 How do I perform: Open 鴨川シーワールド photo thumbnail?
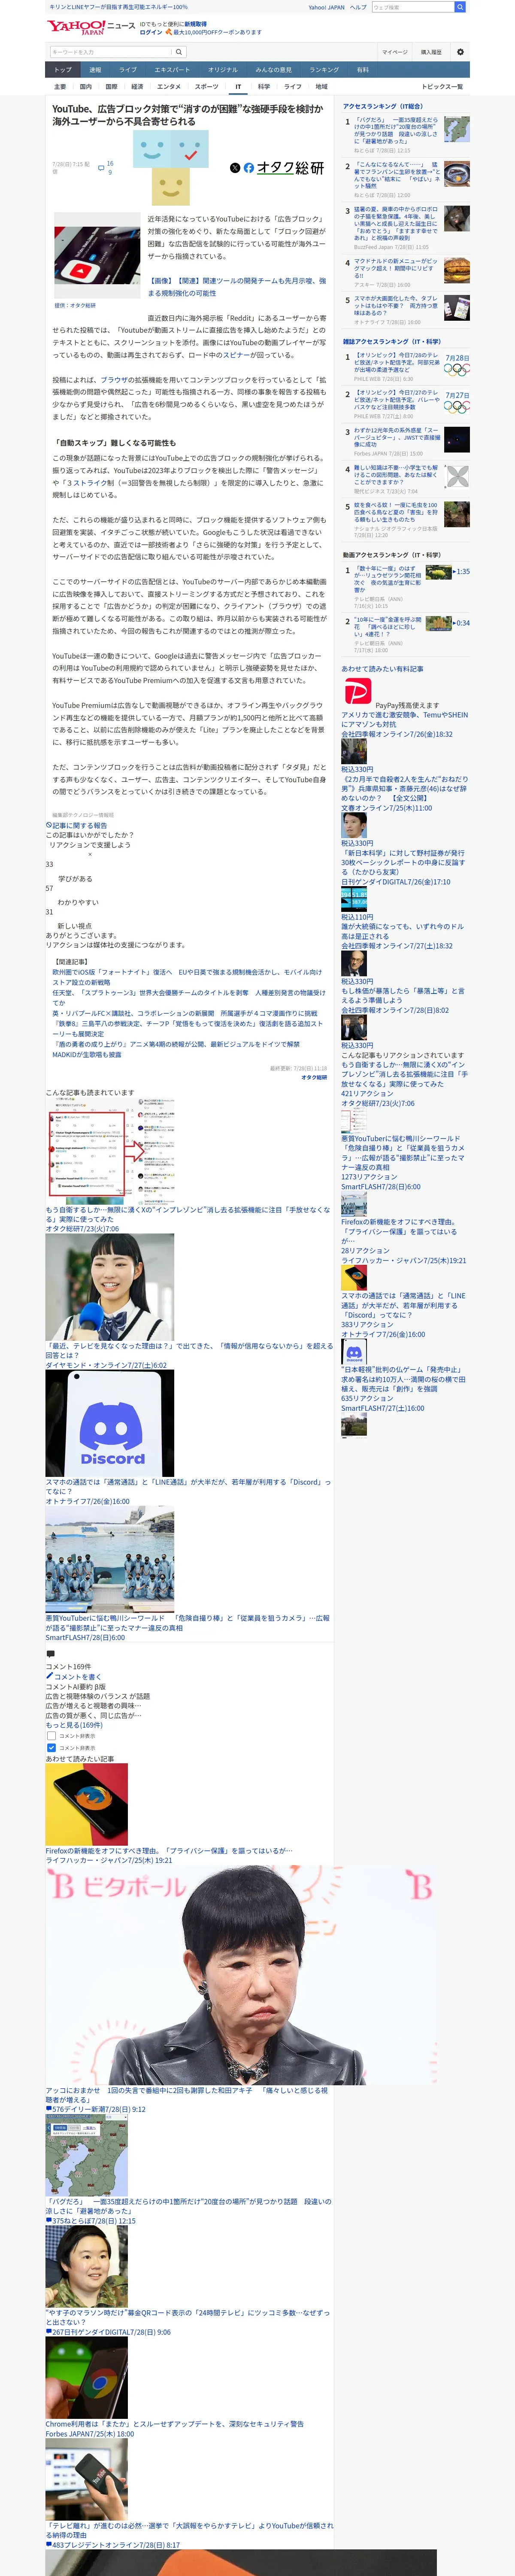point(109,1559)
